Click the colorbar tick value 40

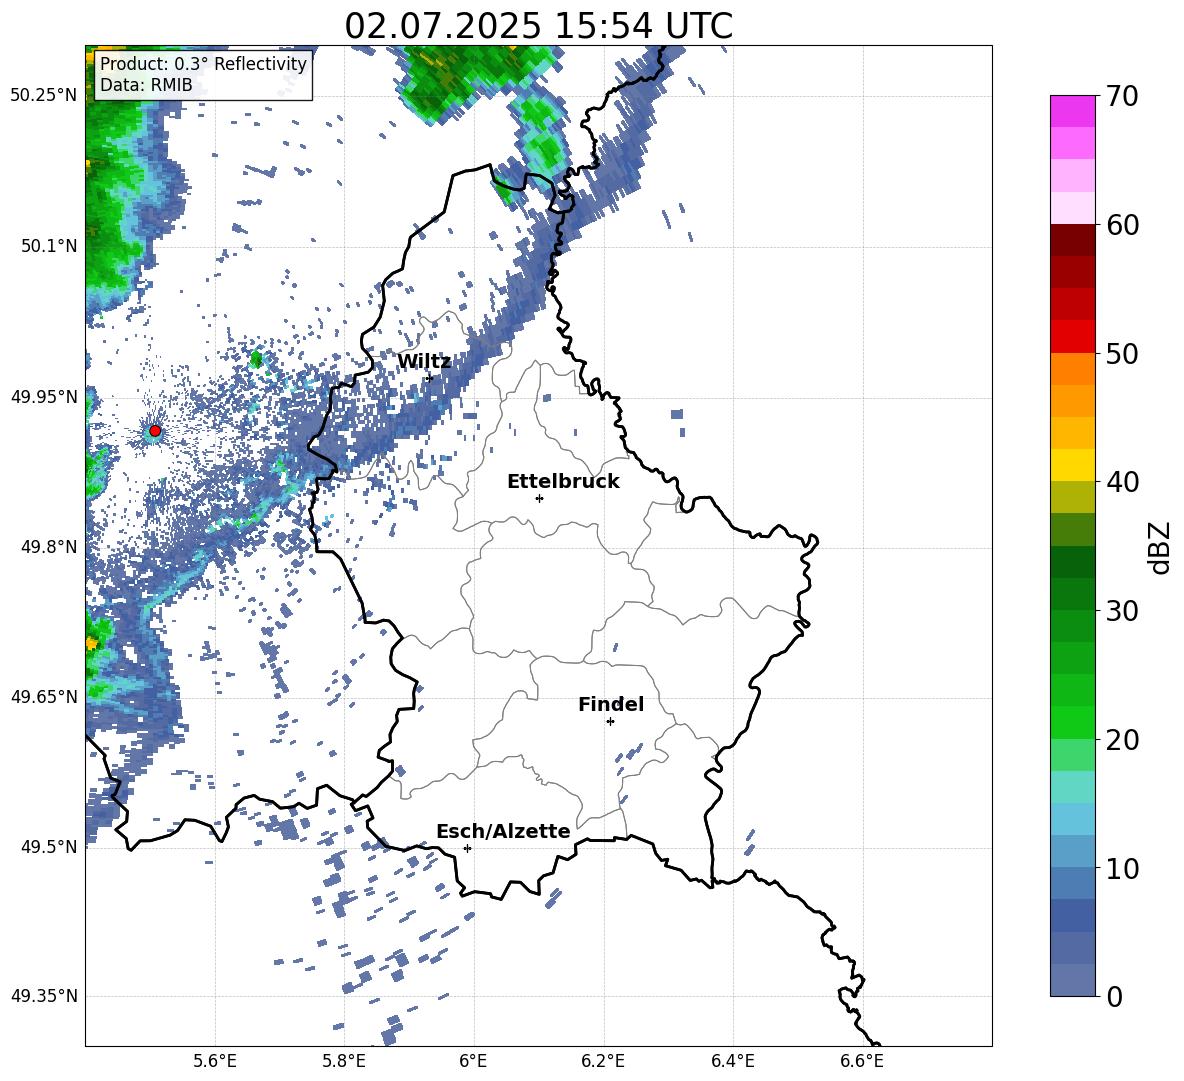(x=1121, y=482)
